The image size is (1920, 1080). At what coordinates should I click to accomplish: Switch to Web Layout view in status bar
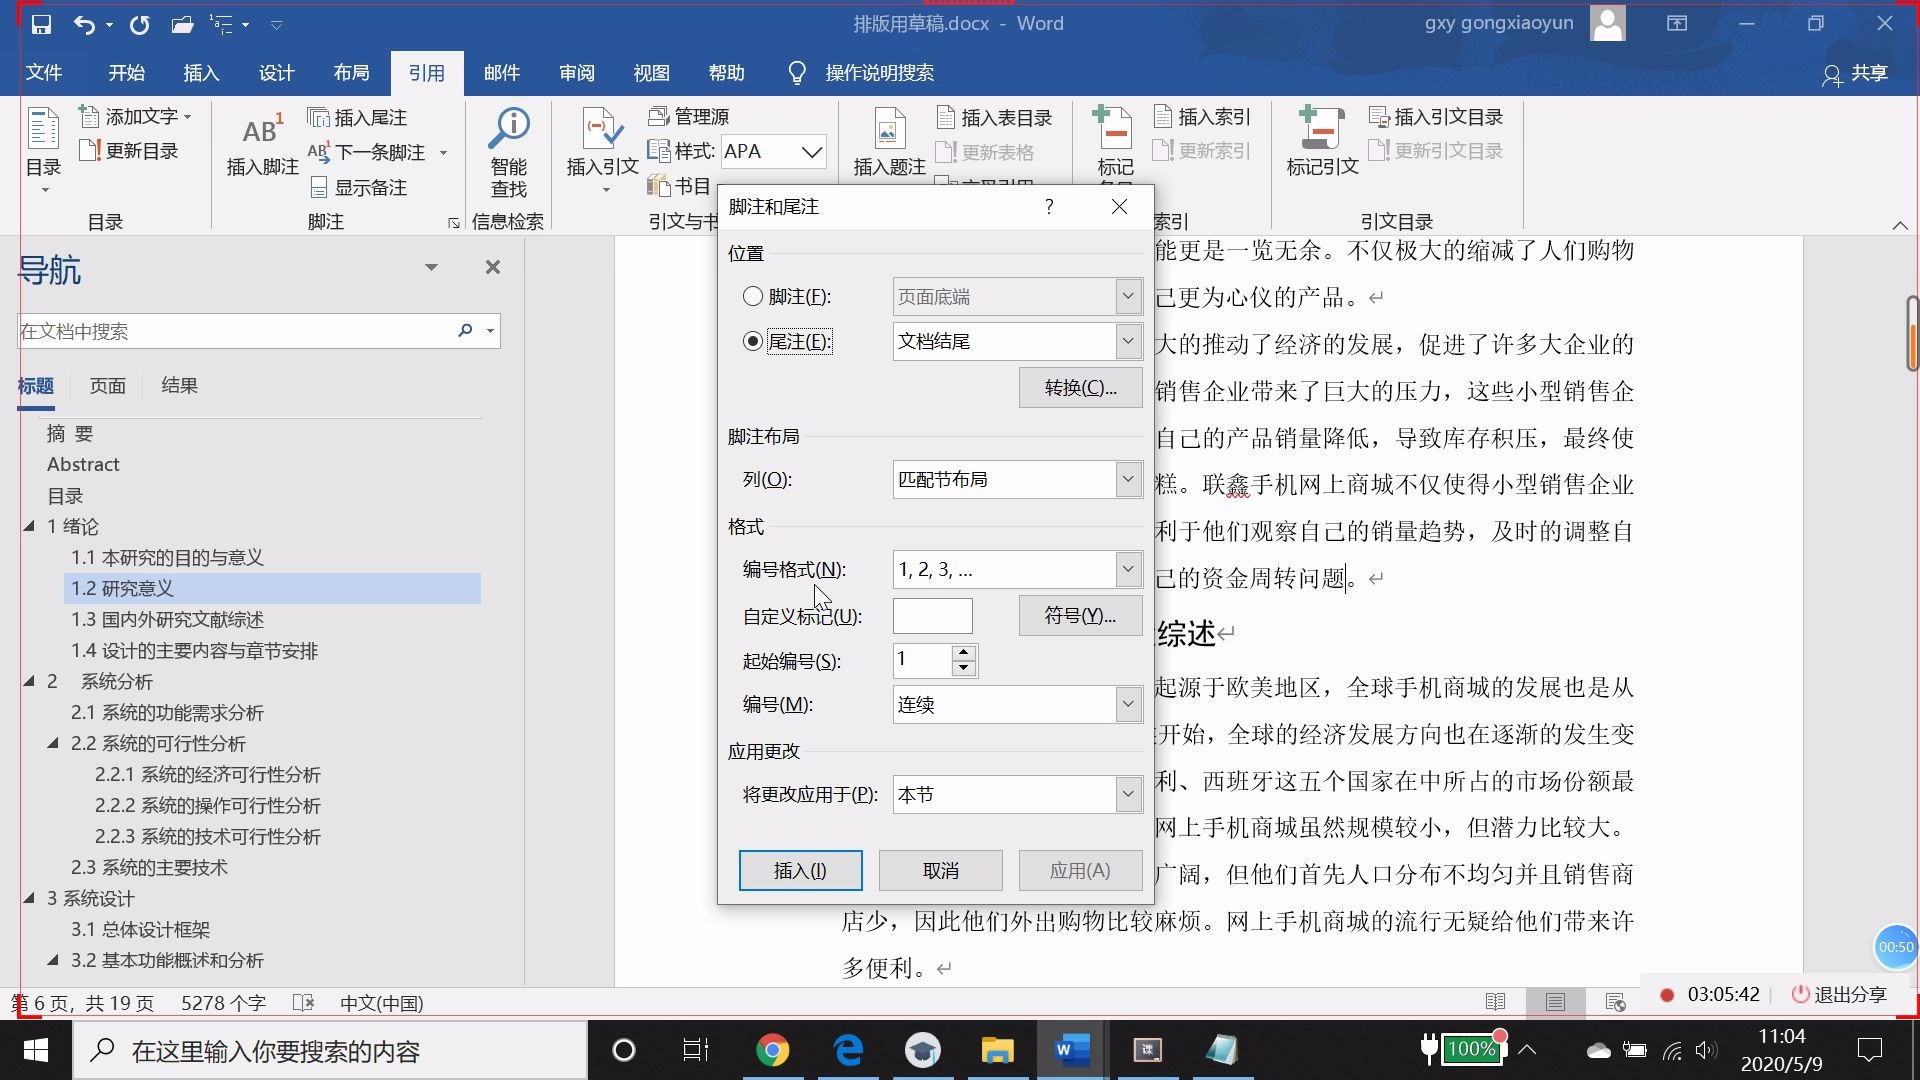tap(1614, 1002)
